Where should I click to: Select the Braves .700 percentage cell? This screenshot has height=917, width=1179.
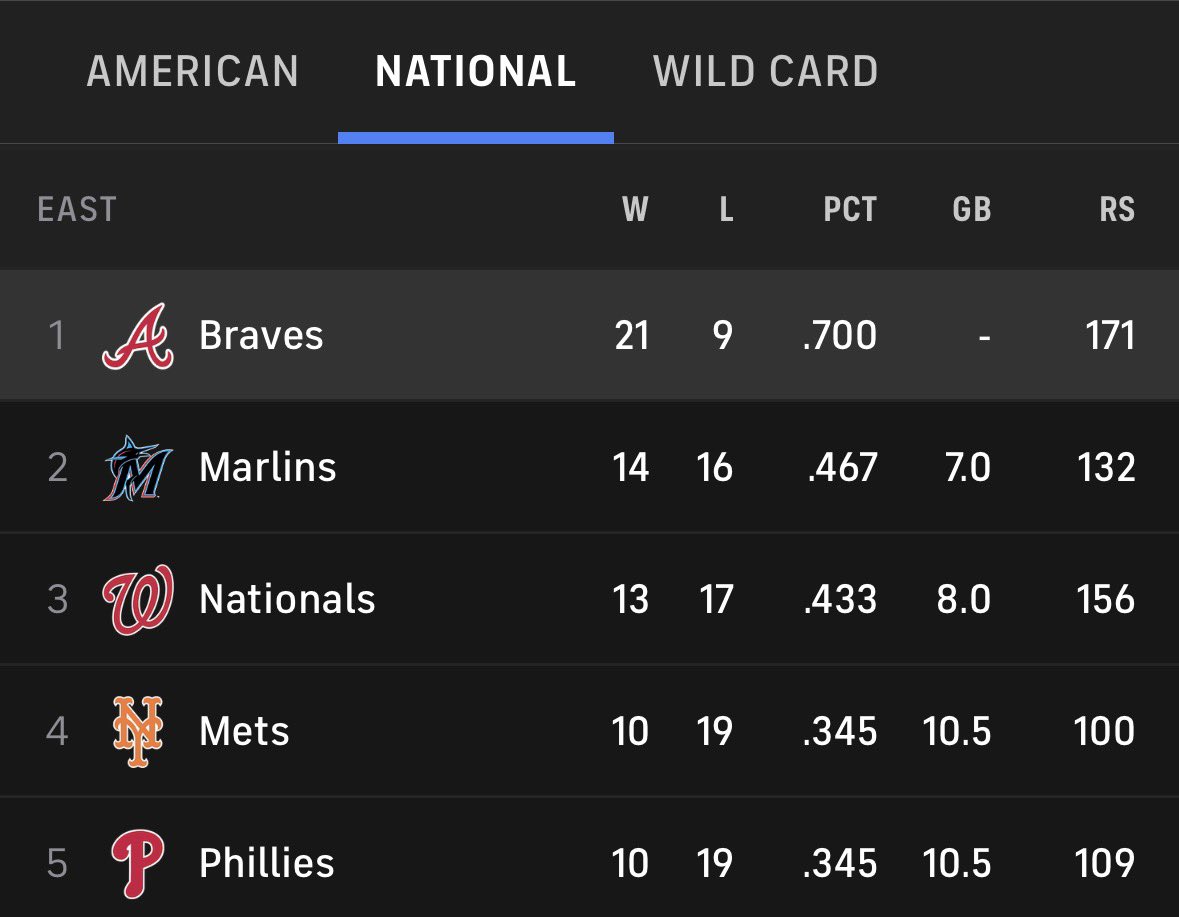pos(839,335)
